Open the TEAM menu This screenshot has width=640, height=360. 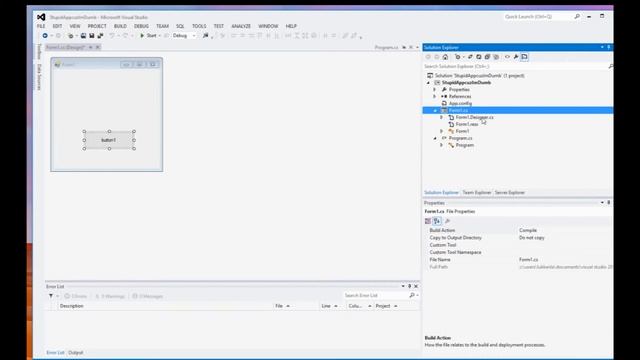tap(162, 26)
